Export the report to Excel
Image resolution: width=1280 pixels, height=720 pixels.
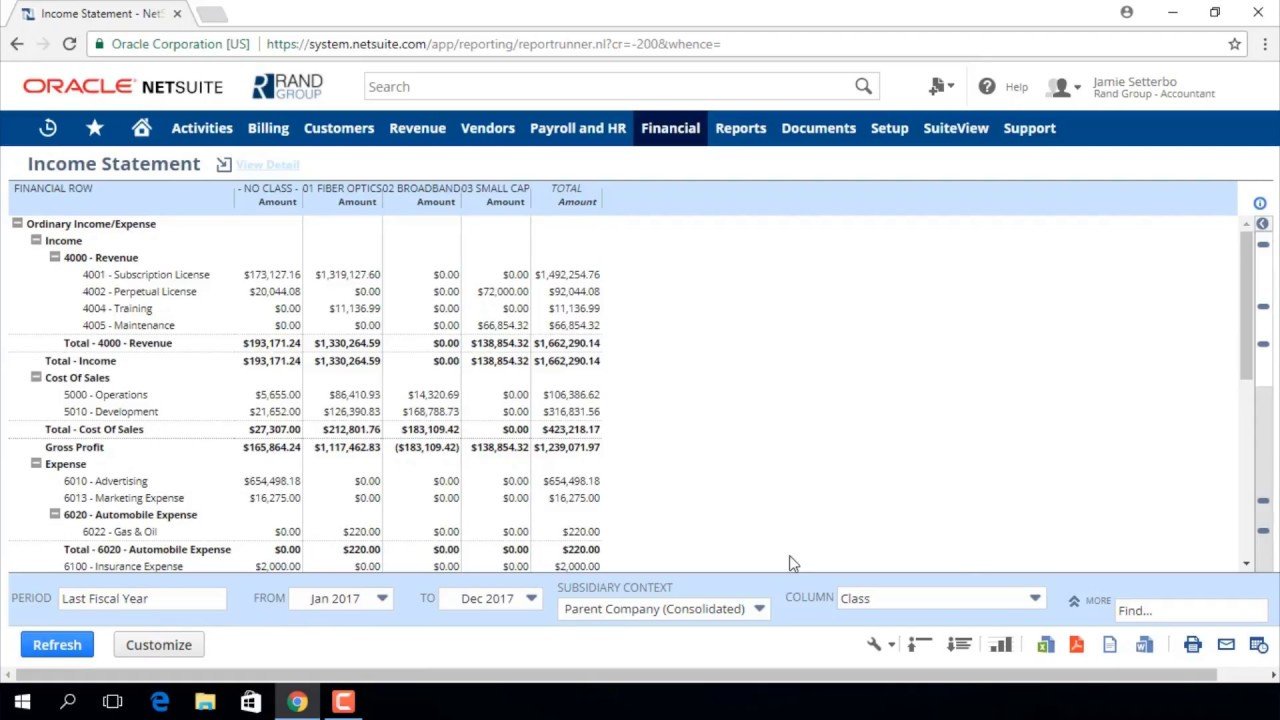click(1046, 644)
